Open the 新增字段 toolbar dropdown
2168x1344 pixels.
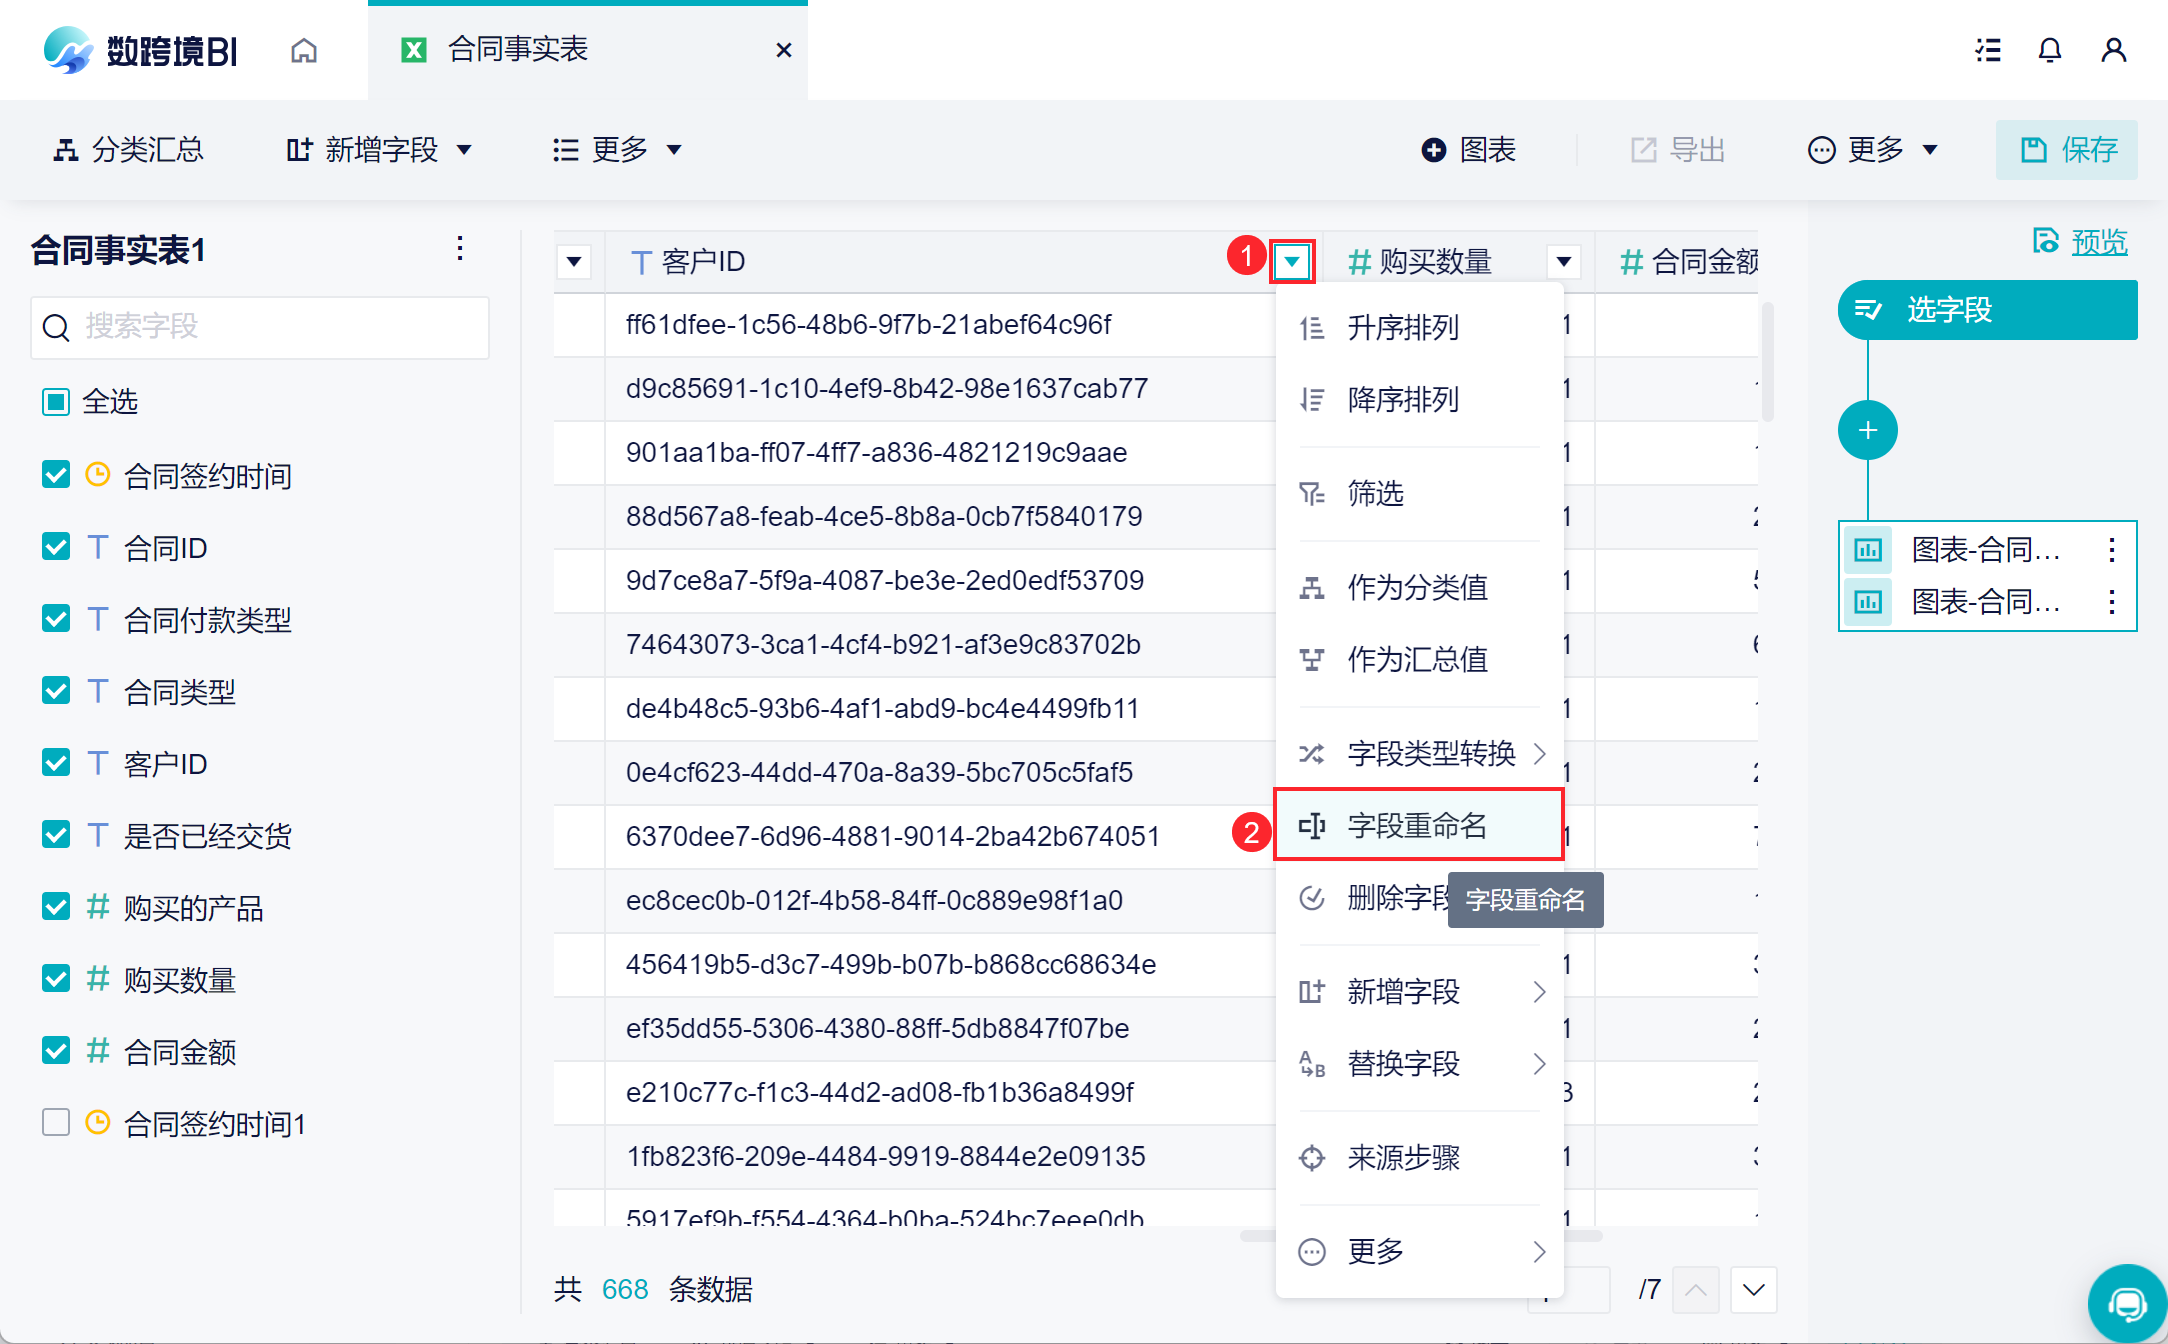click(x=380, y=150)
